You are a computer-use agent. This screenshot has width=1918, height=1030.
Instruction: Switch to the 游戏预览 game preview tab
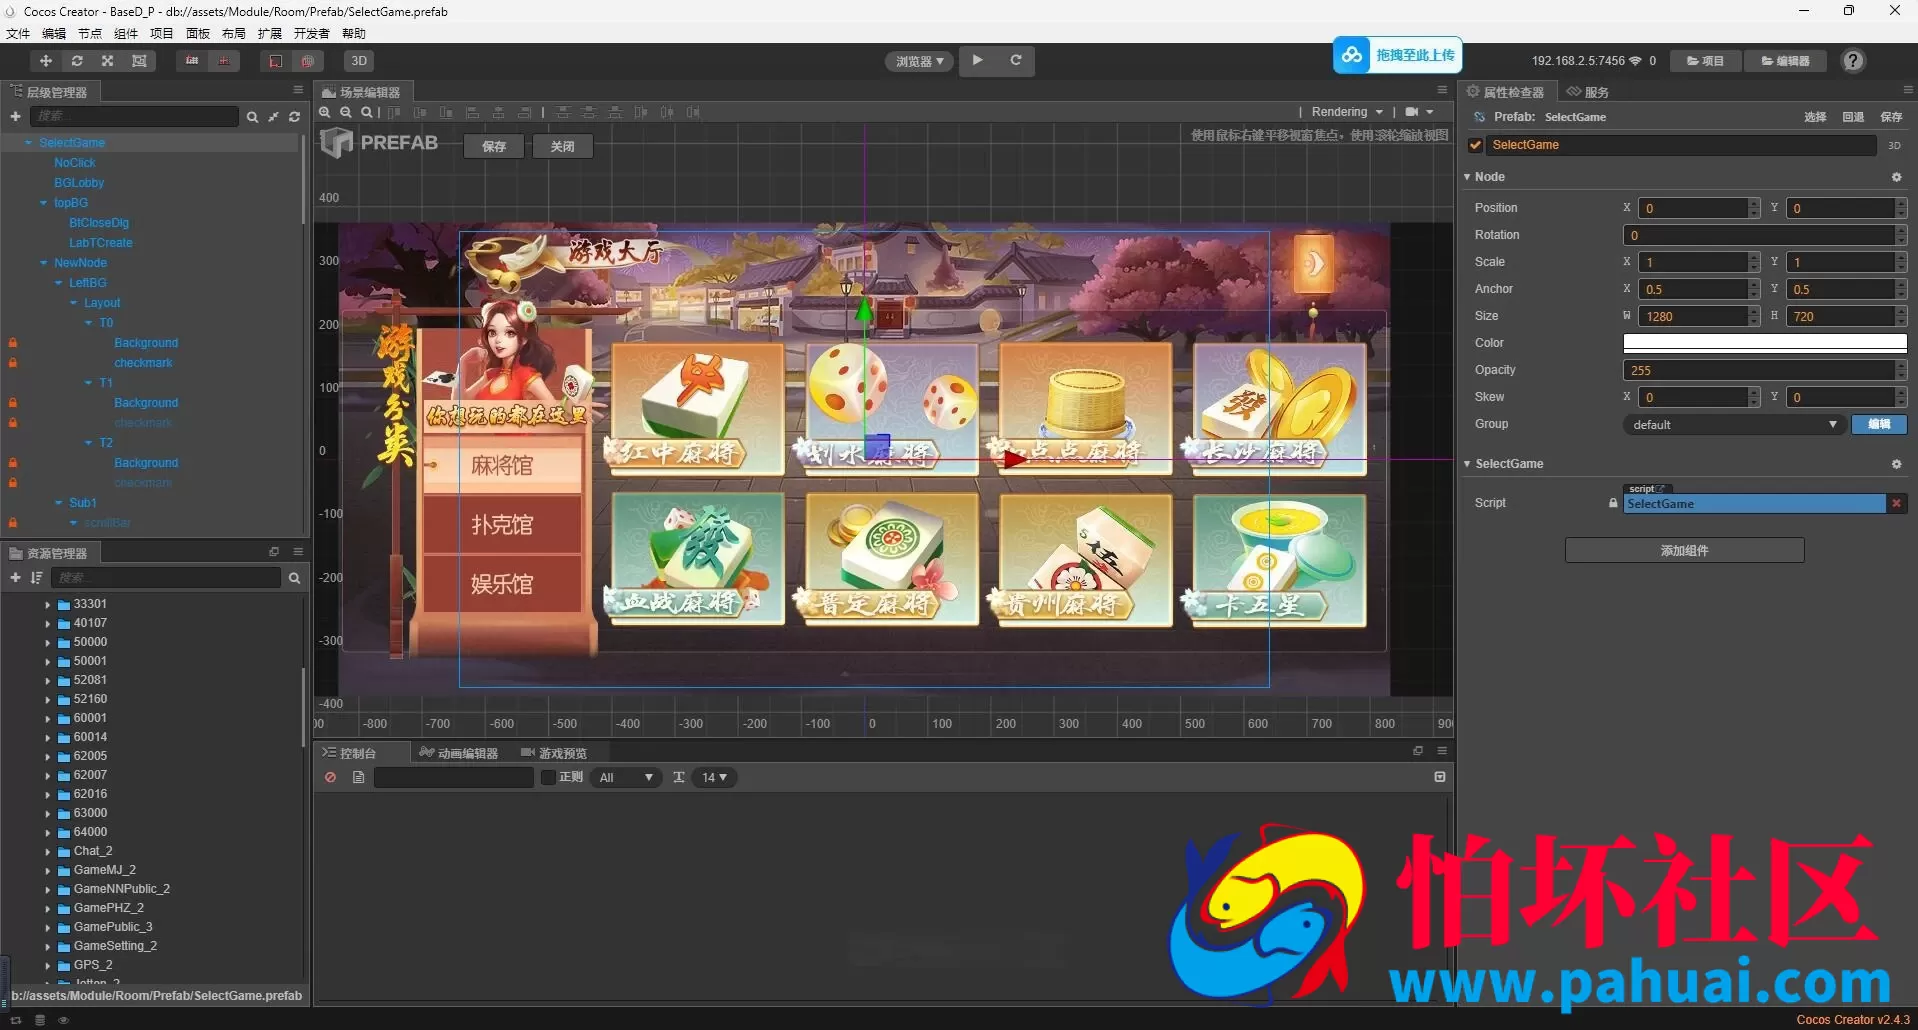click(555, 753)
